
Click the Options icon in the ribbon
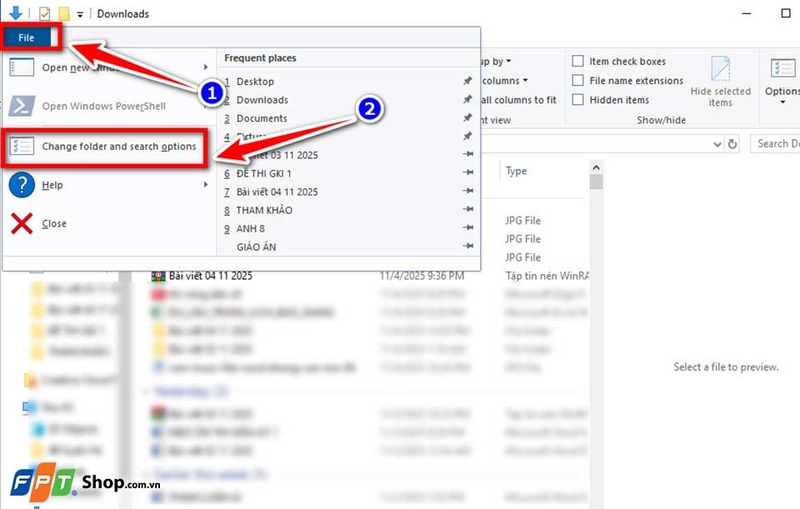[784, 69]
